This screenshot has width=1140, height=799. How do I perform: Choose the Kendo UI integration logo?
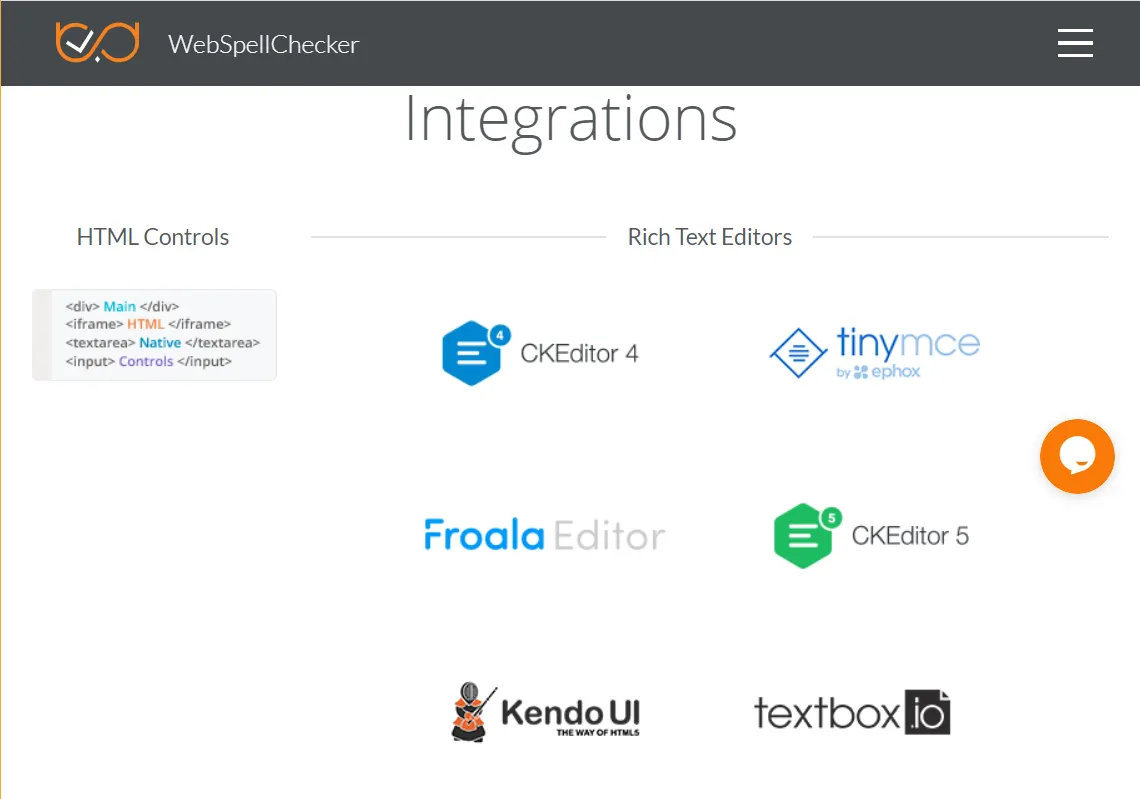coord(545,712)
